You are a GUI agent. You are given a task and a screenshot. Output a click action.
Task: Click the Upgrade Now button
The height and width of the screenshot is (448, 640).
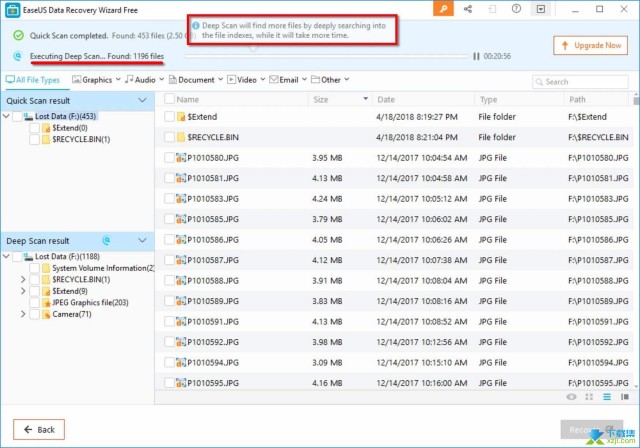590,45
